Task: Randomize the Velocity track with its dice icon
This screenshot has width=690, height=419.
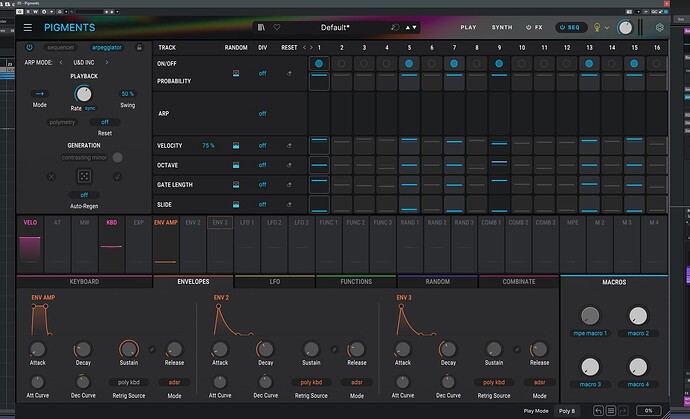Action: click(236, 146)
